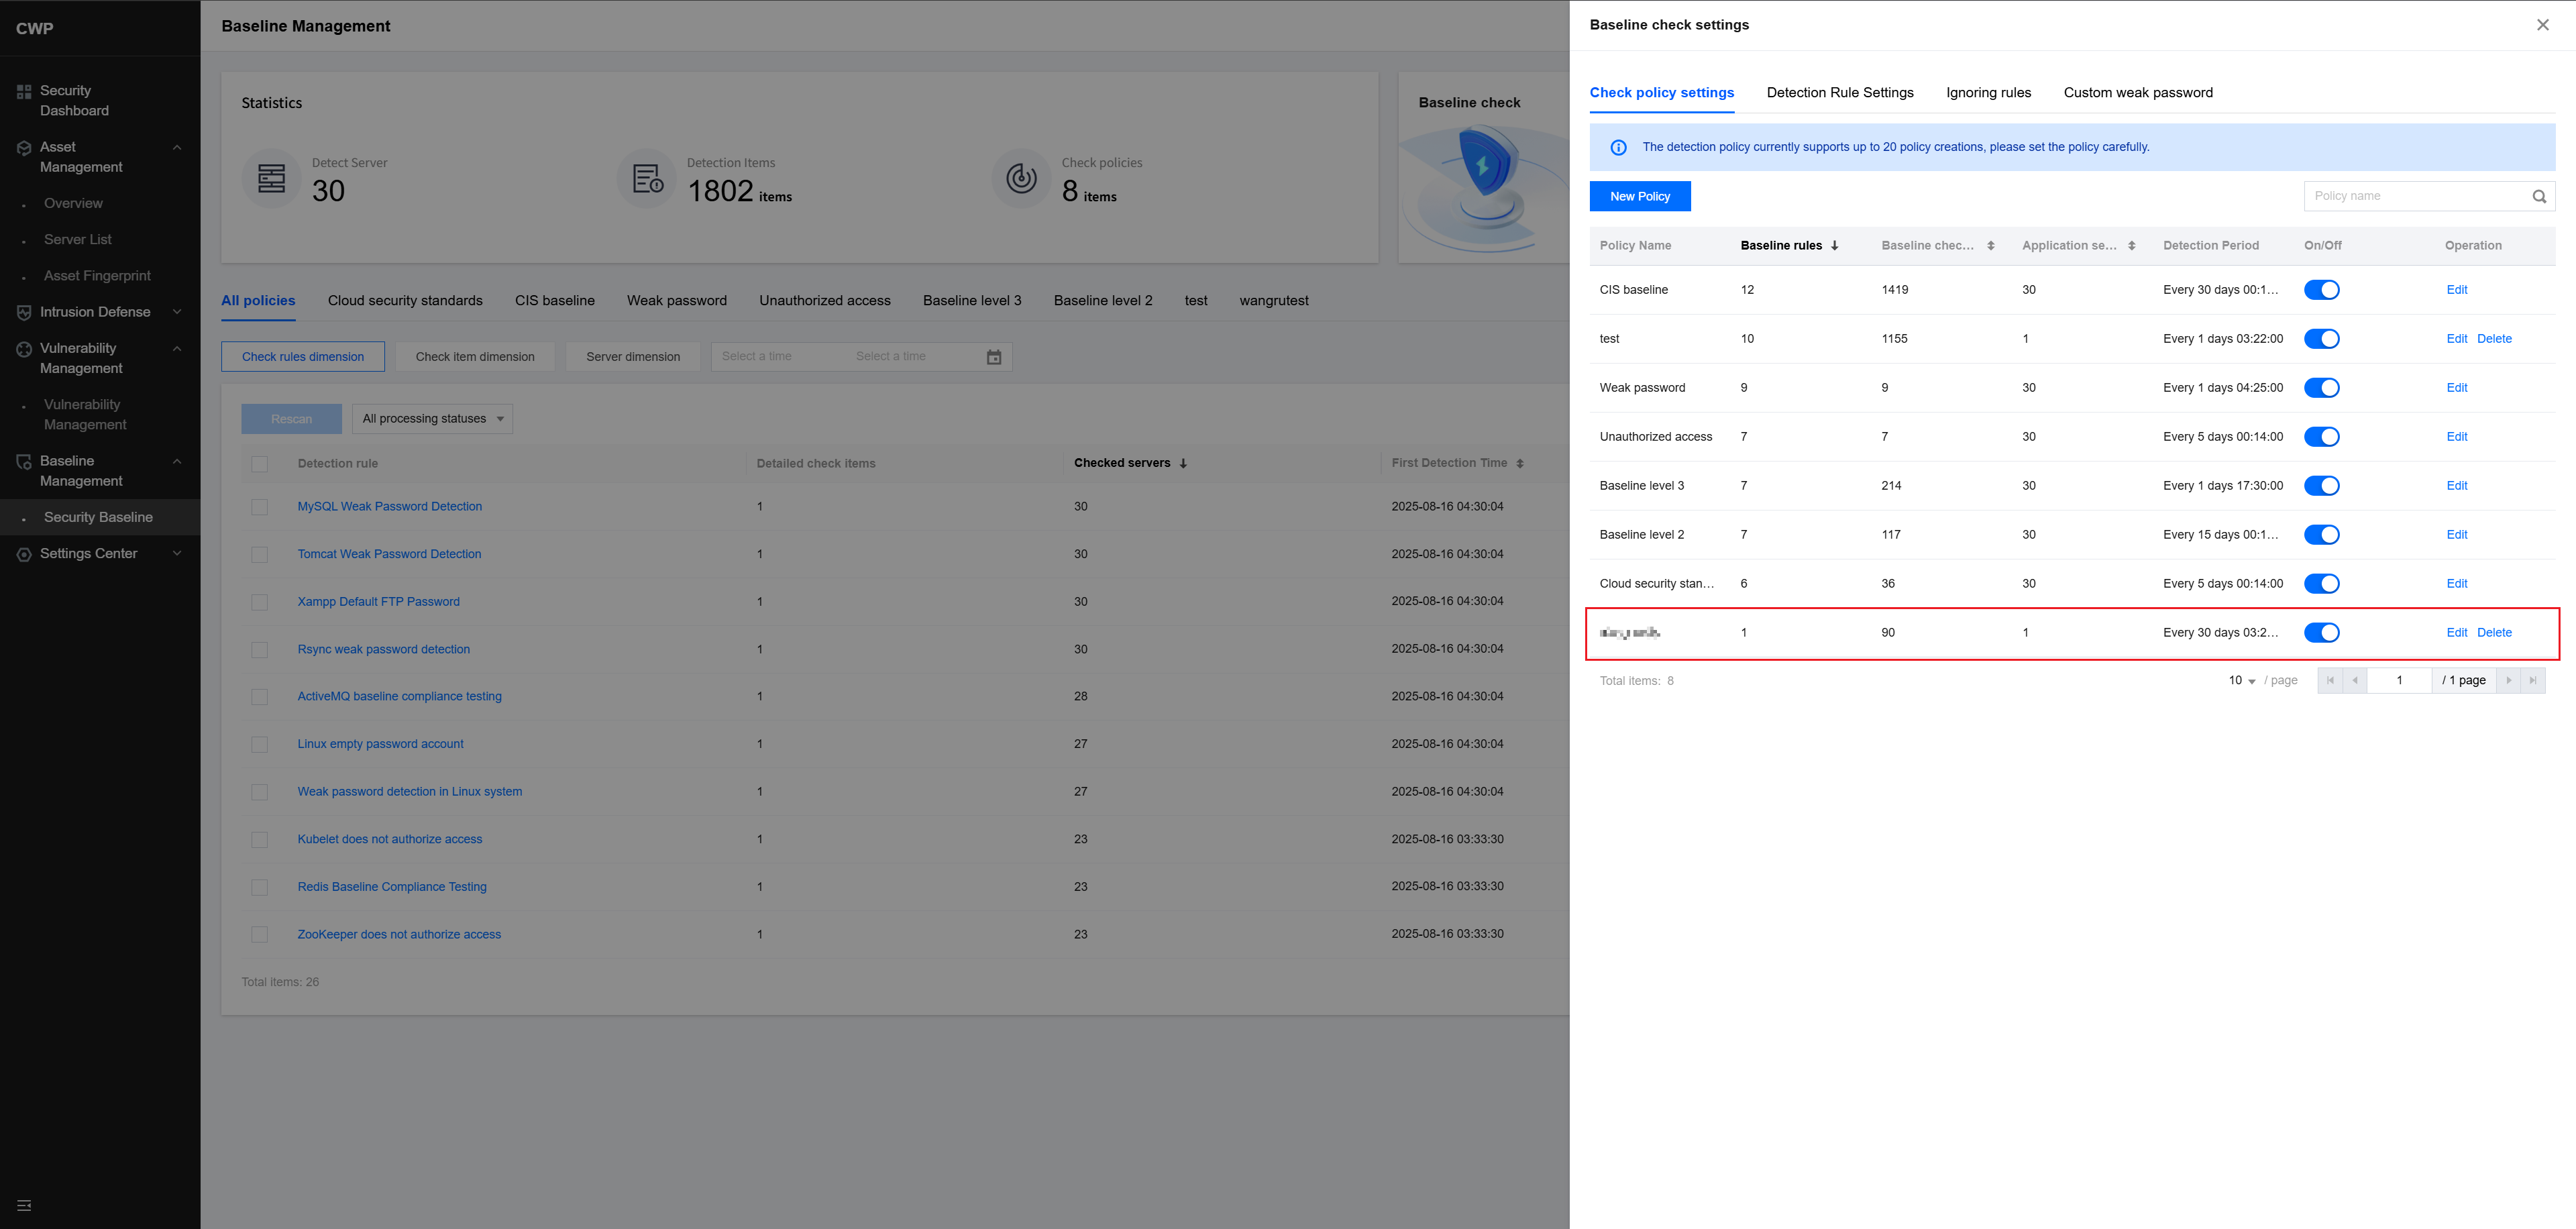Click the Intrusion Defense shield icon
2576x1229 pixels.
click(x=24, y=313)
